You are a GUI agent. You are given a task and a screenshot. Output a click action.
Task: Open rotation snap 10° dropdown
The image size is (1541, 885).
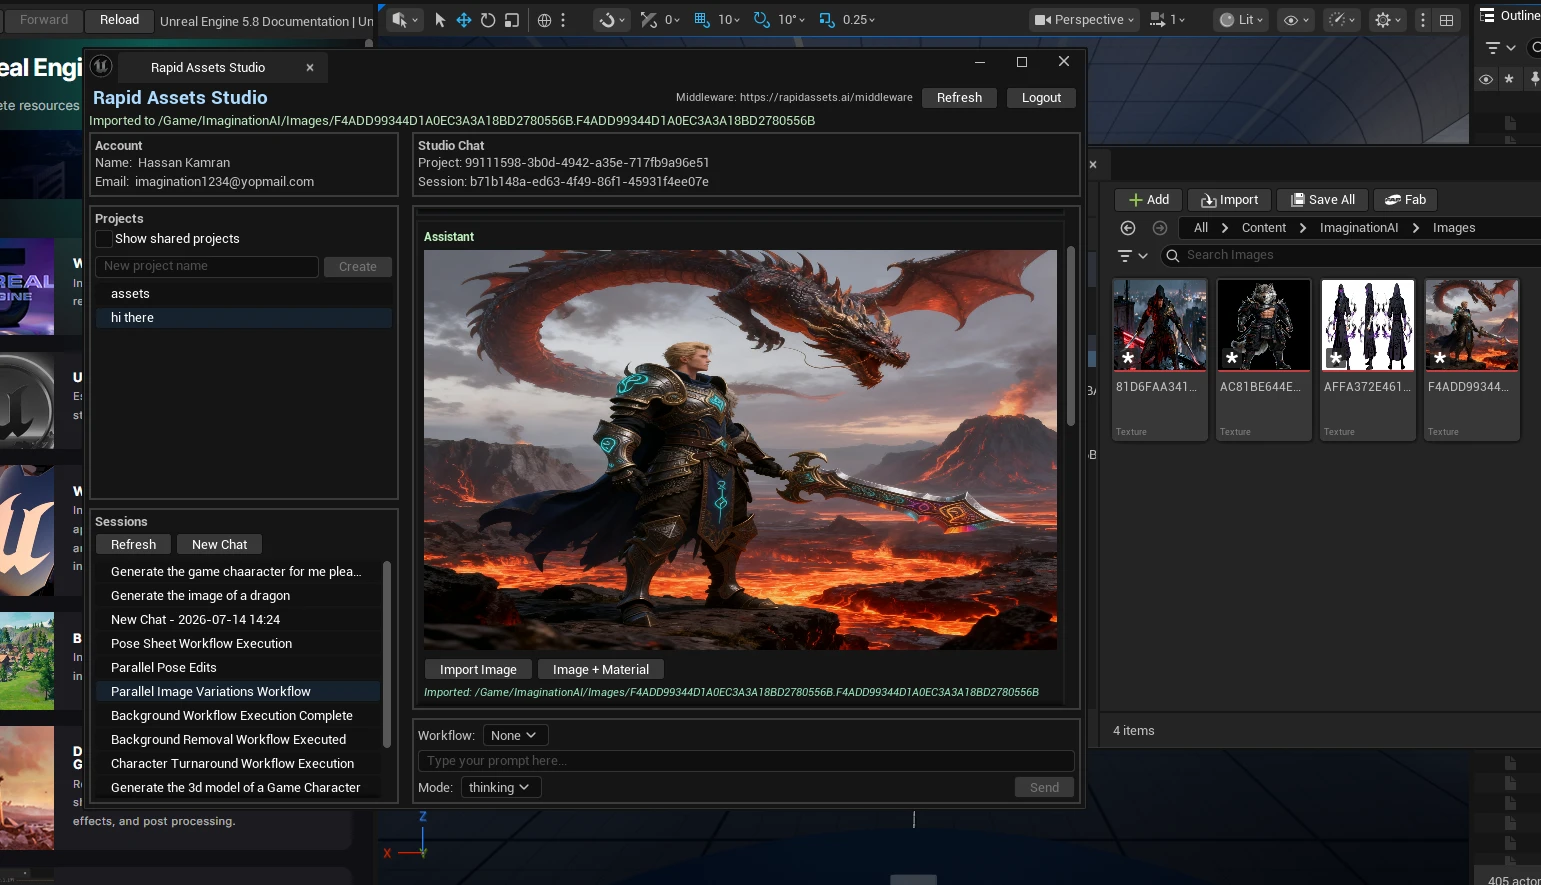tap(791, 20)
